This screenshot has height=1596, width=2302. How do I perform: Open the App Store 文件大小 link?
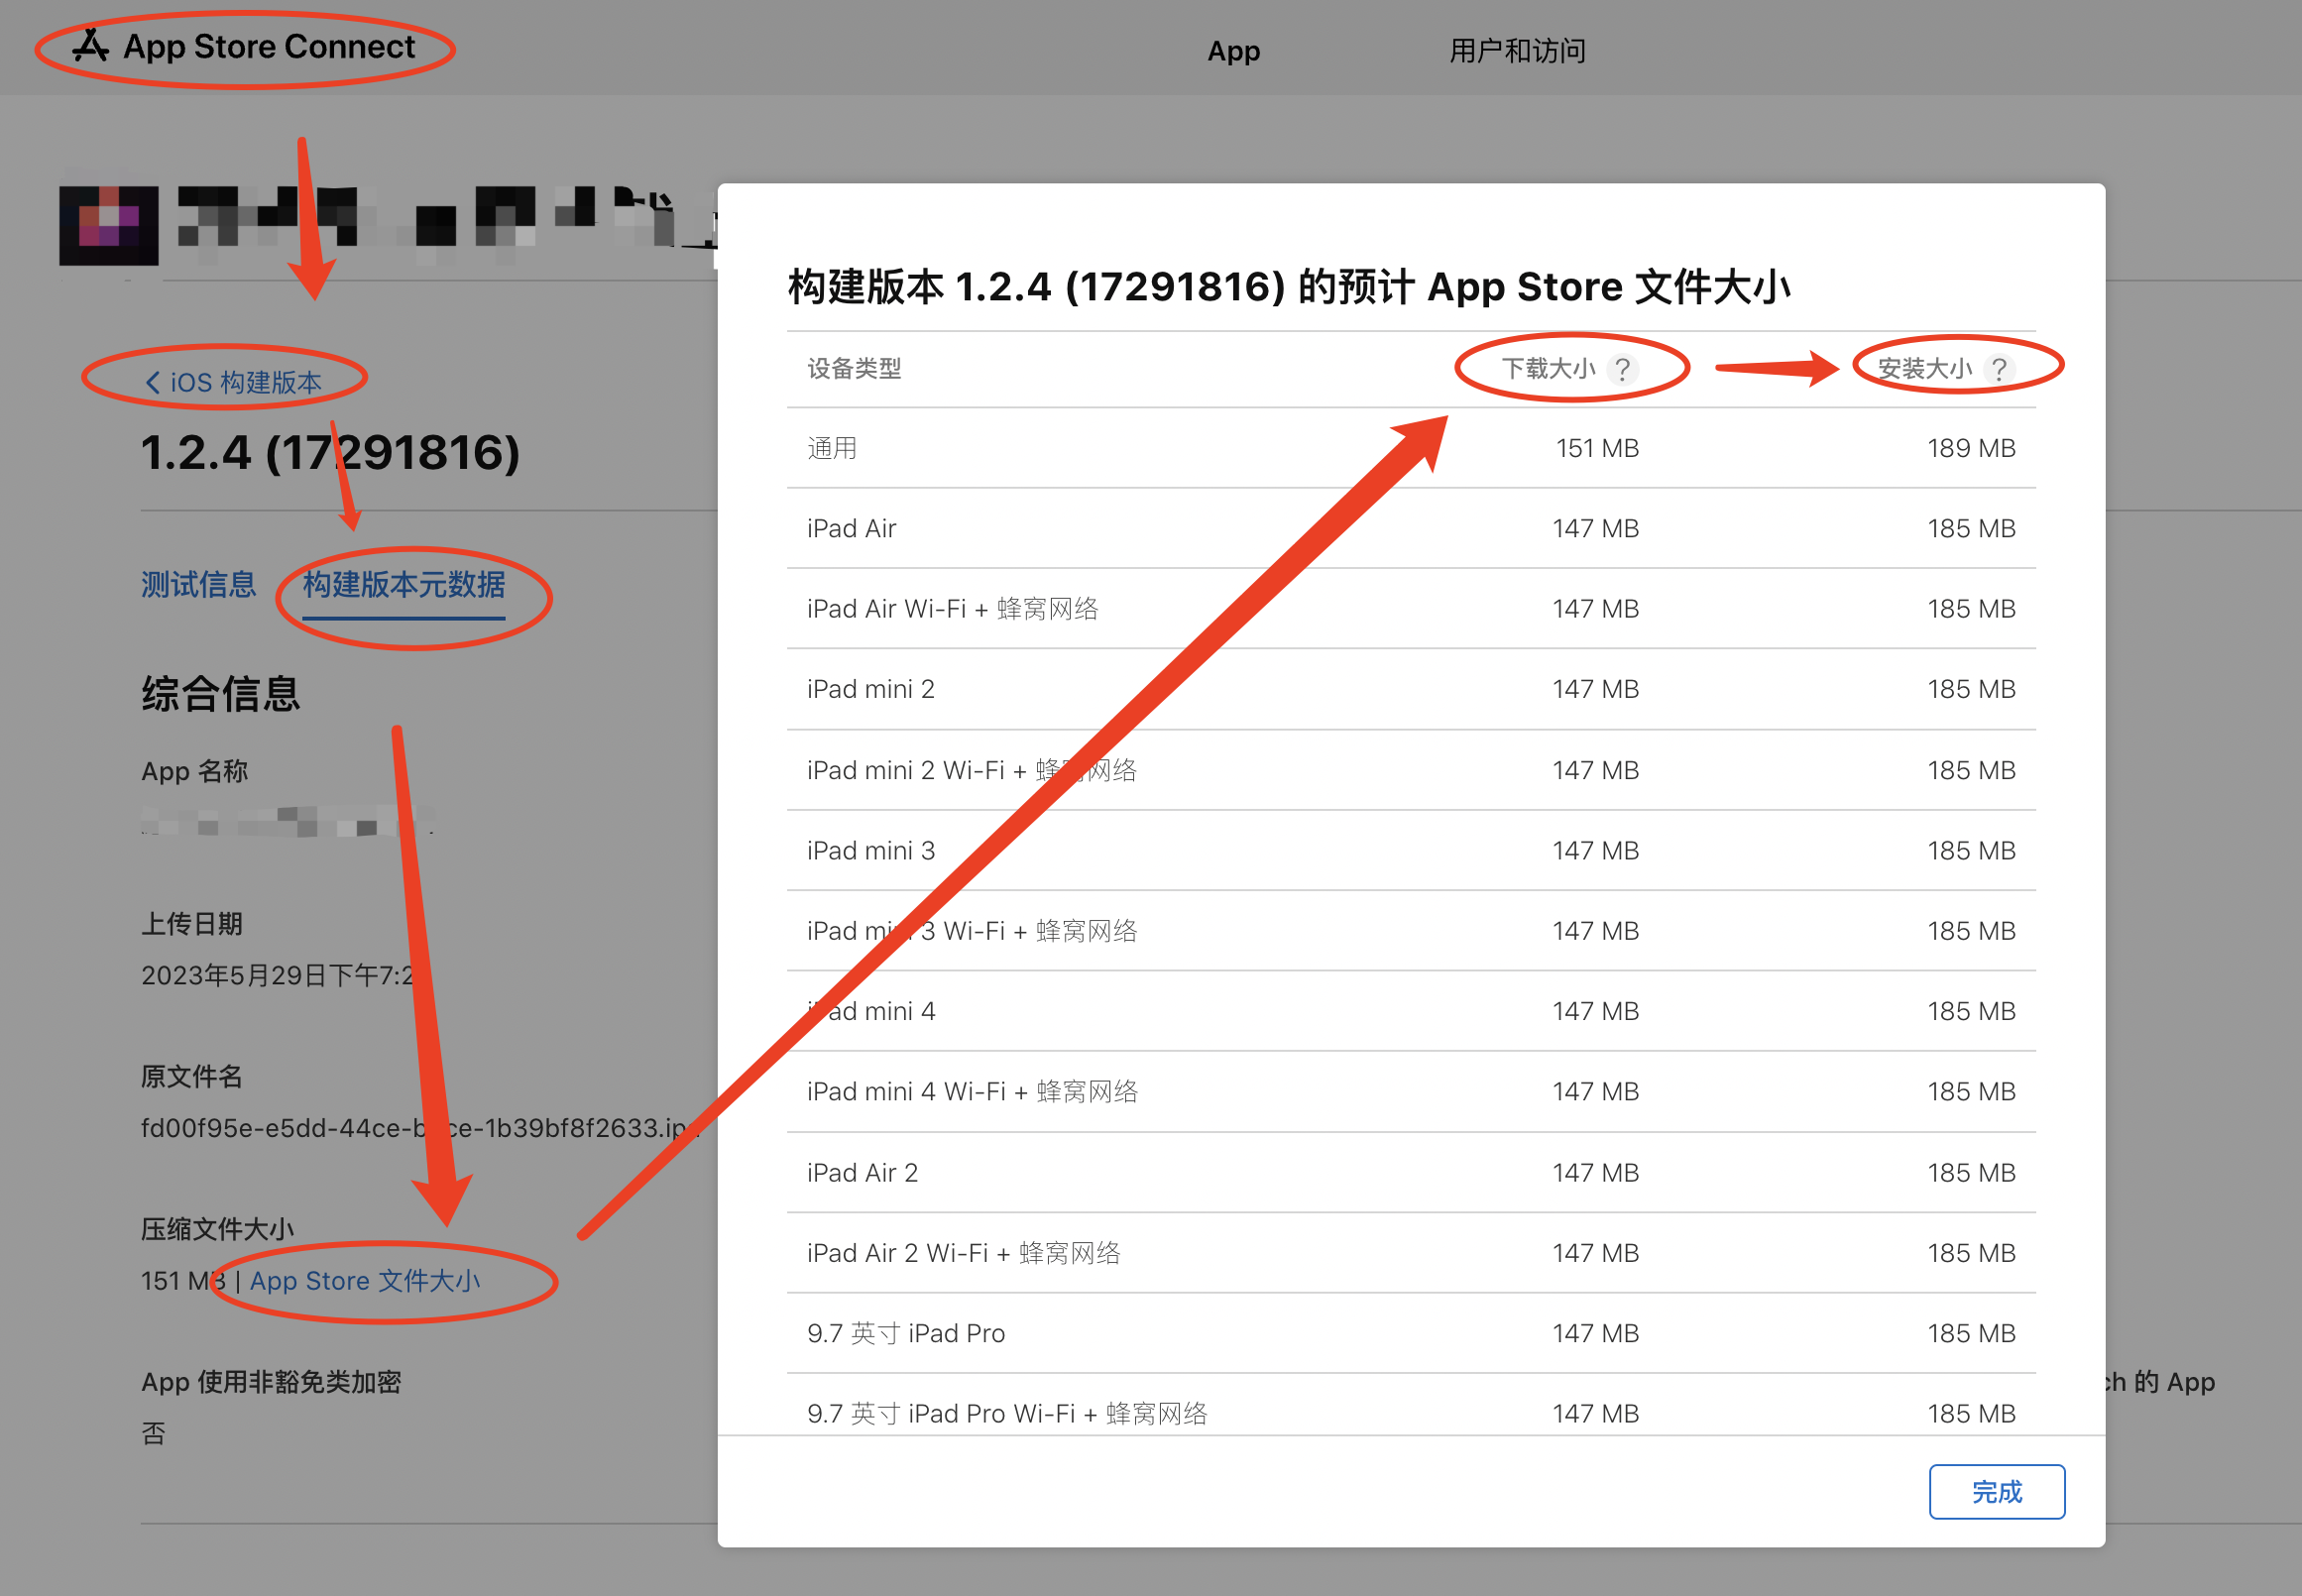pos(365,1281)
